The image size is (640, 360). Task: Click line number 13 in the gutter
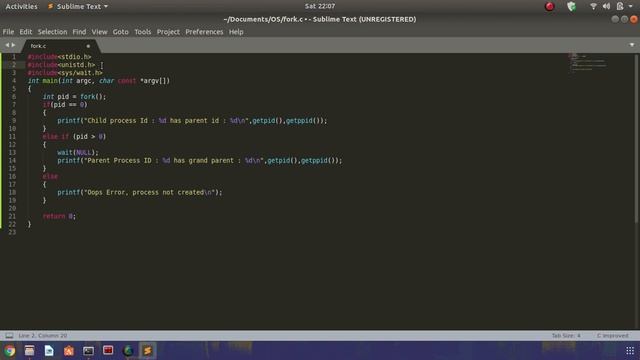point(12,153)
